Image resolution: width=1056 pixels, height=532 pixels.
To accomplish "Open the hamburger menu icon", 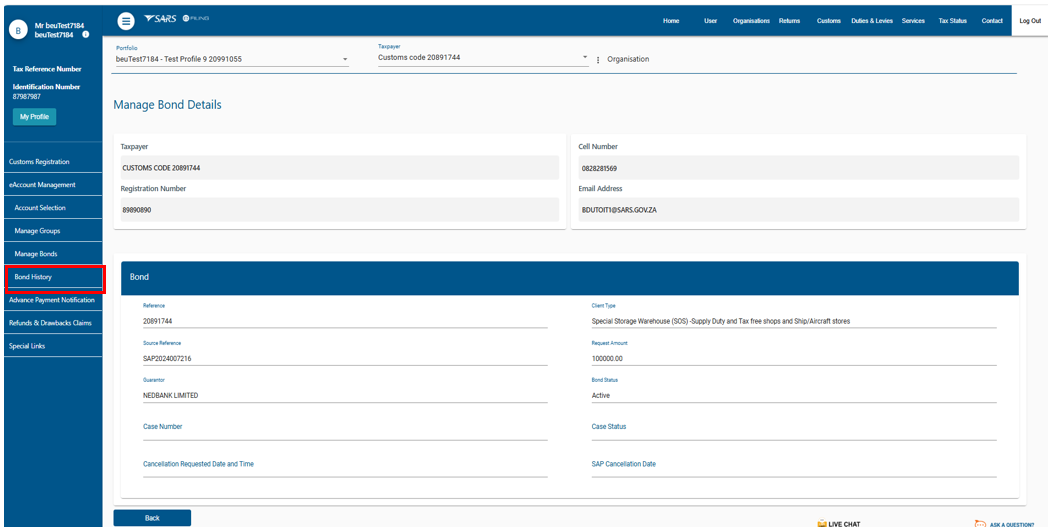I will [126, 21].
